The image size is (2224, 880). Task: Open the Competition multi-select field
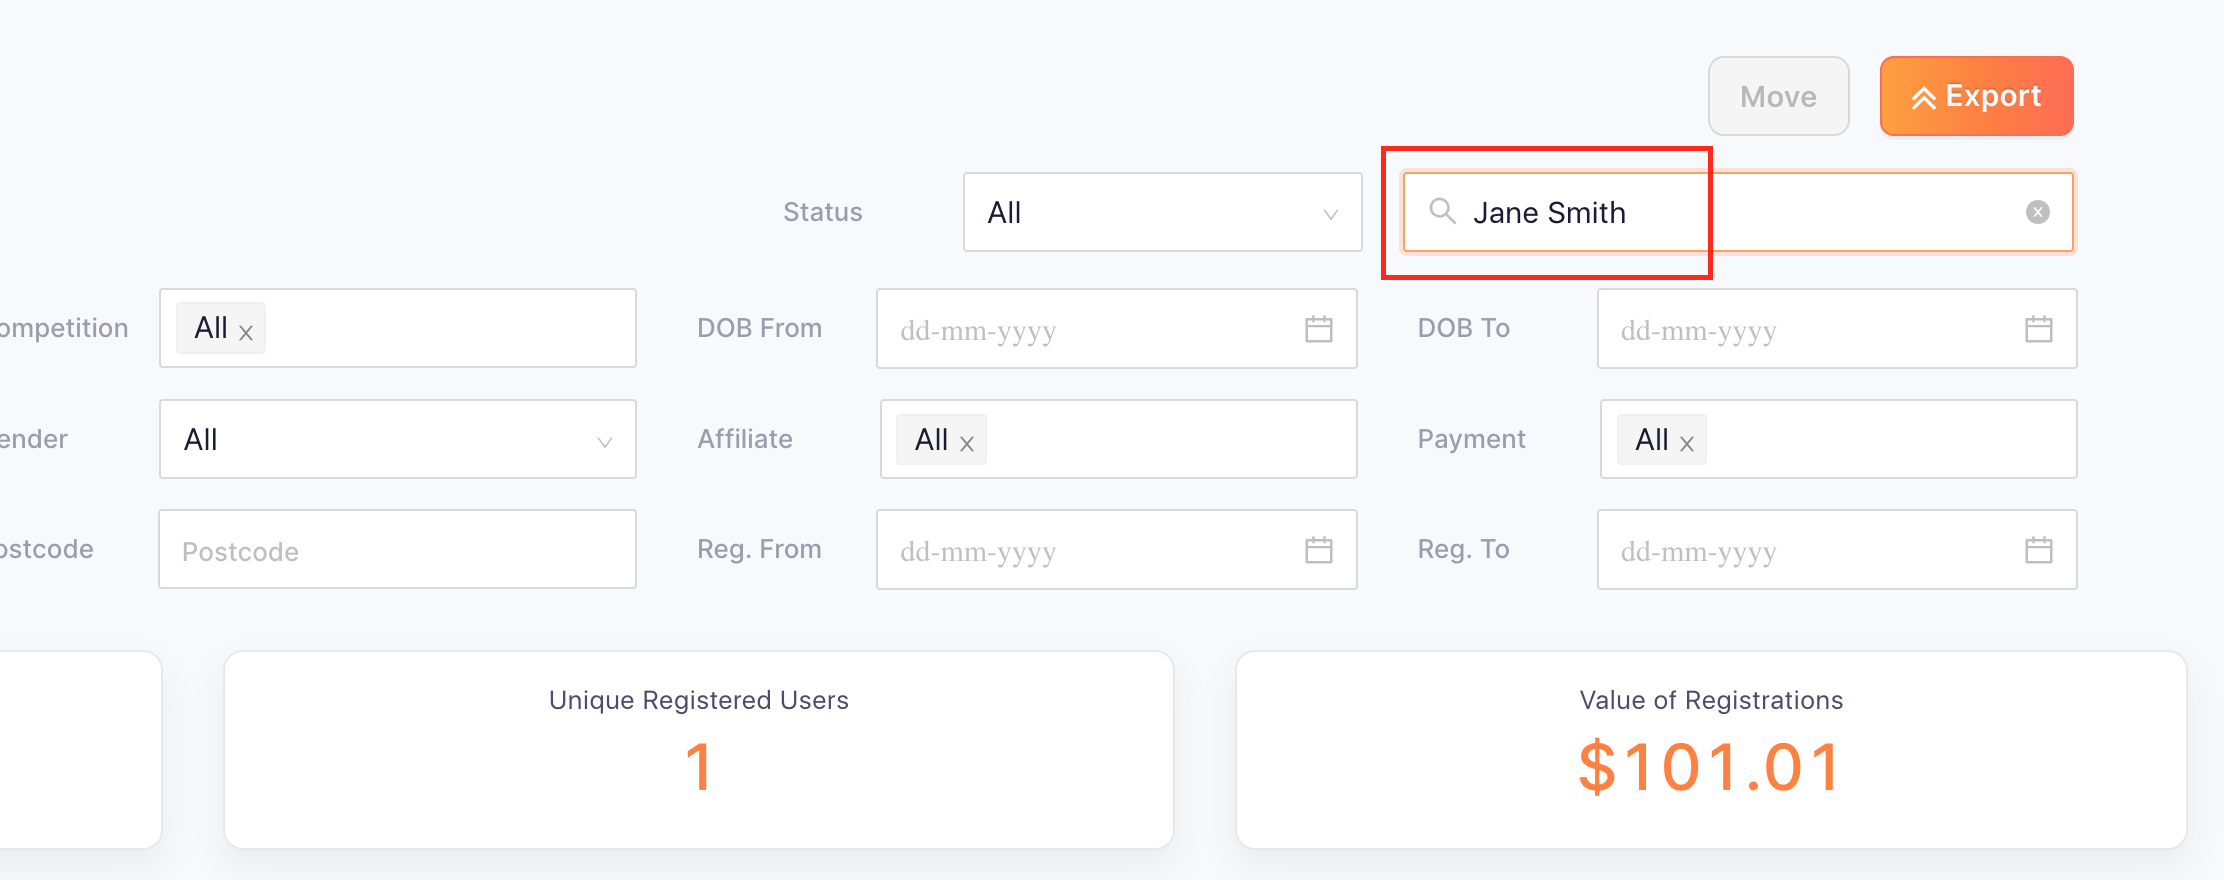point(398,328)
